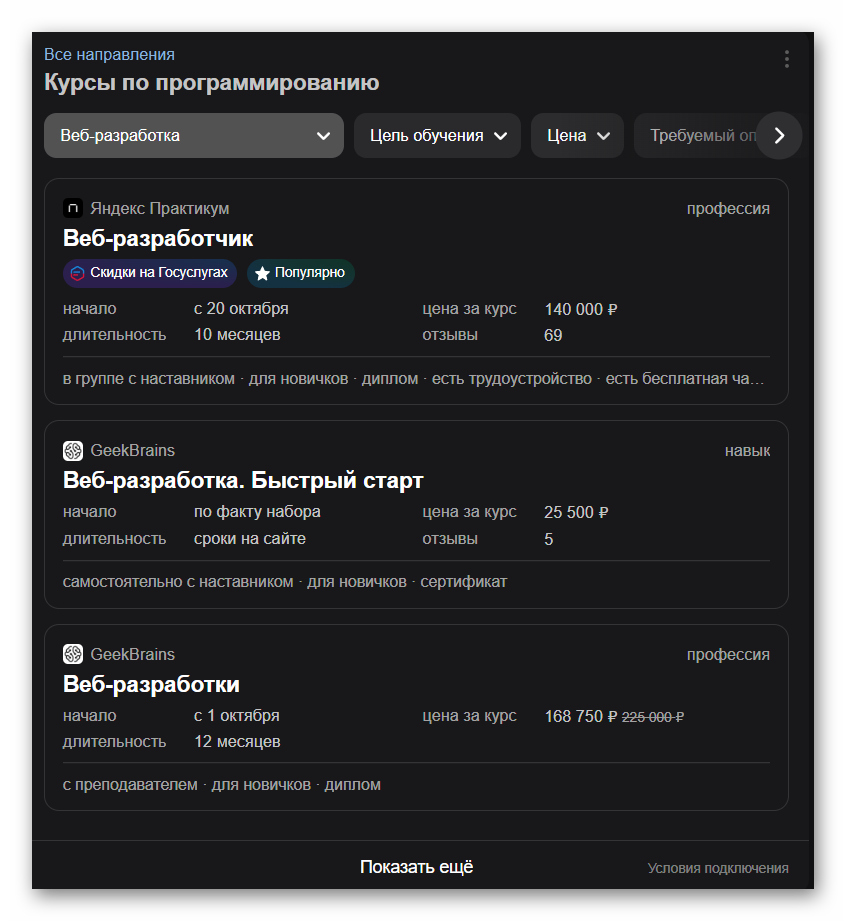Click the first GeekBrains logo icon

pos(73,451)
